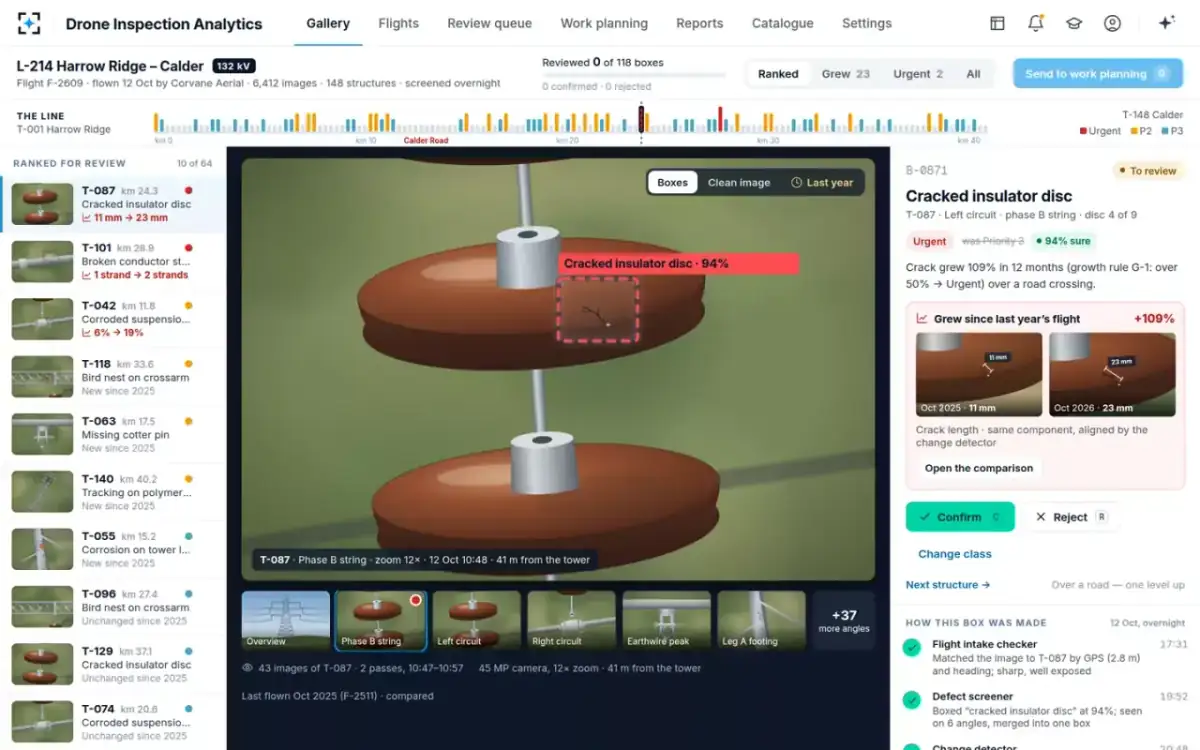
Task: Select T-087 Cracked insulator disc row
Action: pyautogui.click(x=113, y=204)
